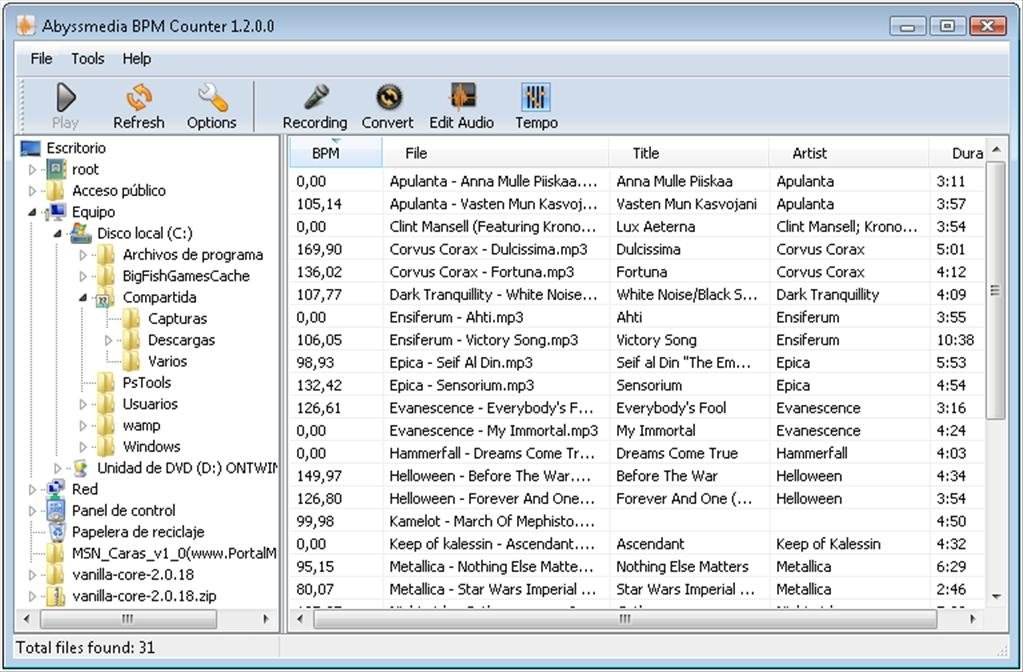Select the Escritorio desktop icon
Image resolution: width=1023 pixels, height=672 pixels.
tap(31, 148)
